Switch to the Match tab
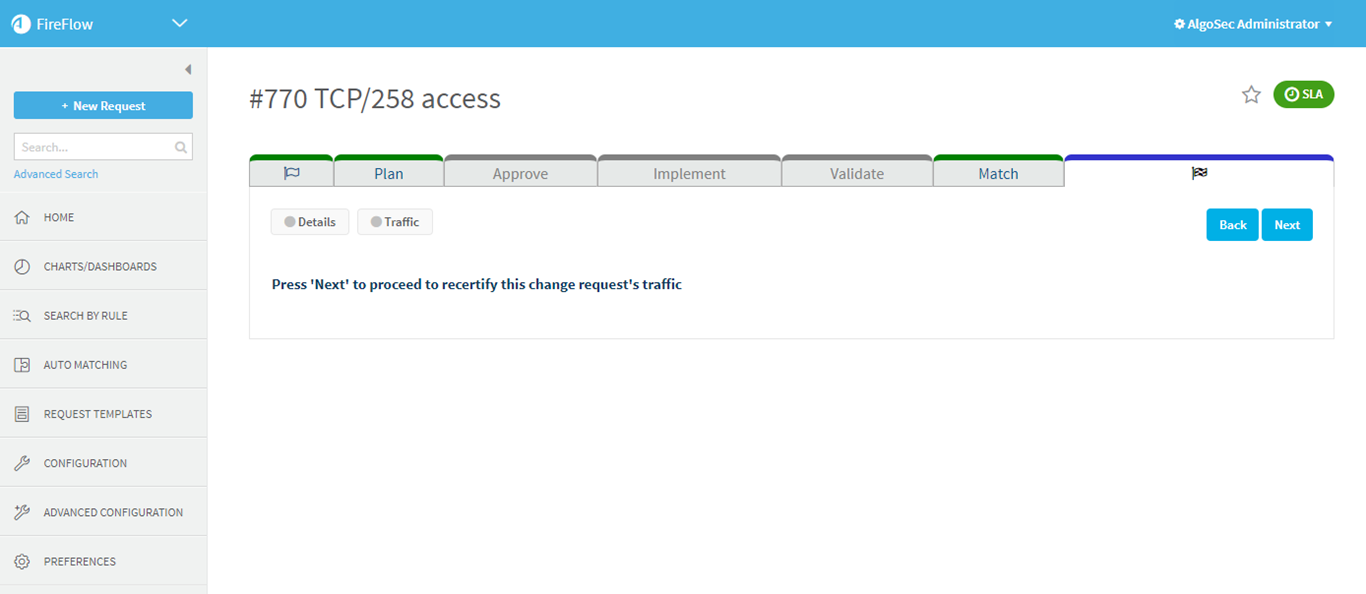The width and height of the screenshot is (1366, 594). click(x=997, y=174)
